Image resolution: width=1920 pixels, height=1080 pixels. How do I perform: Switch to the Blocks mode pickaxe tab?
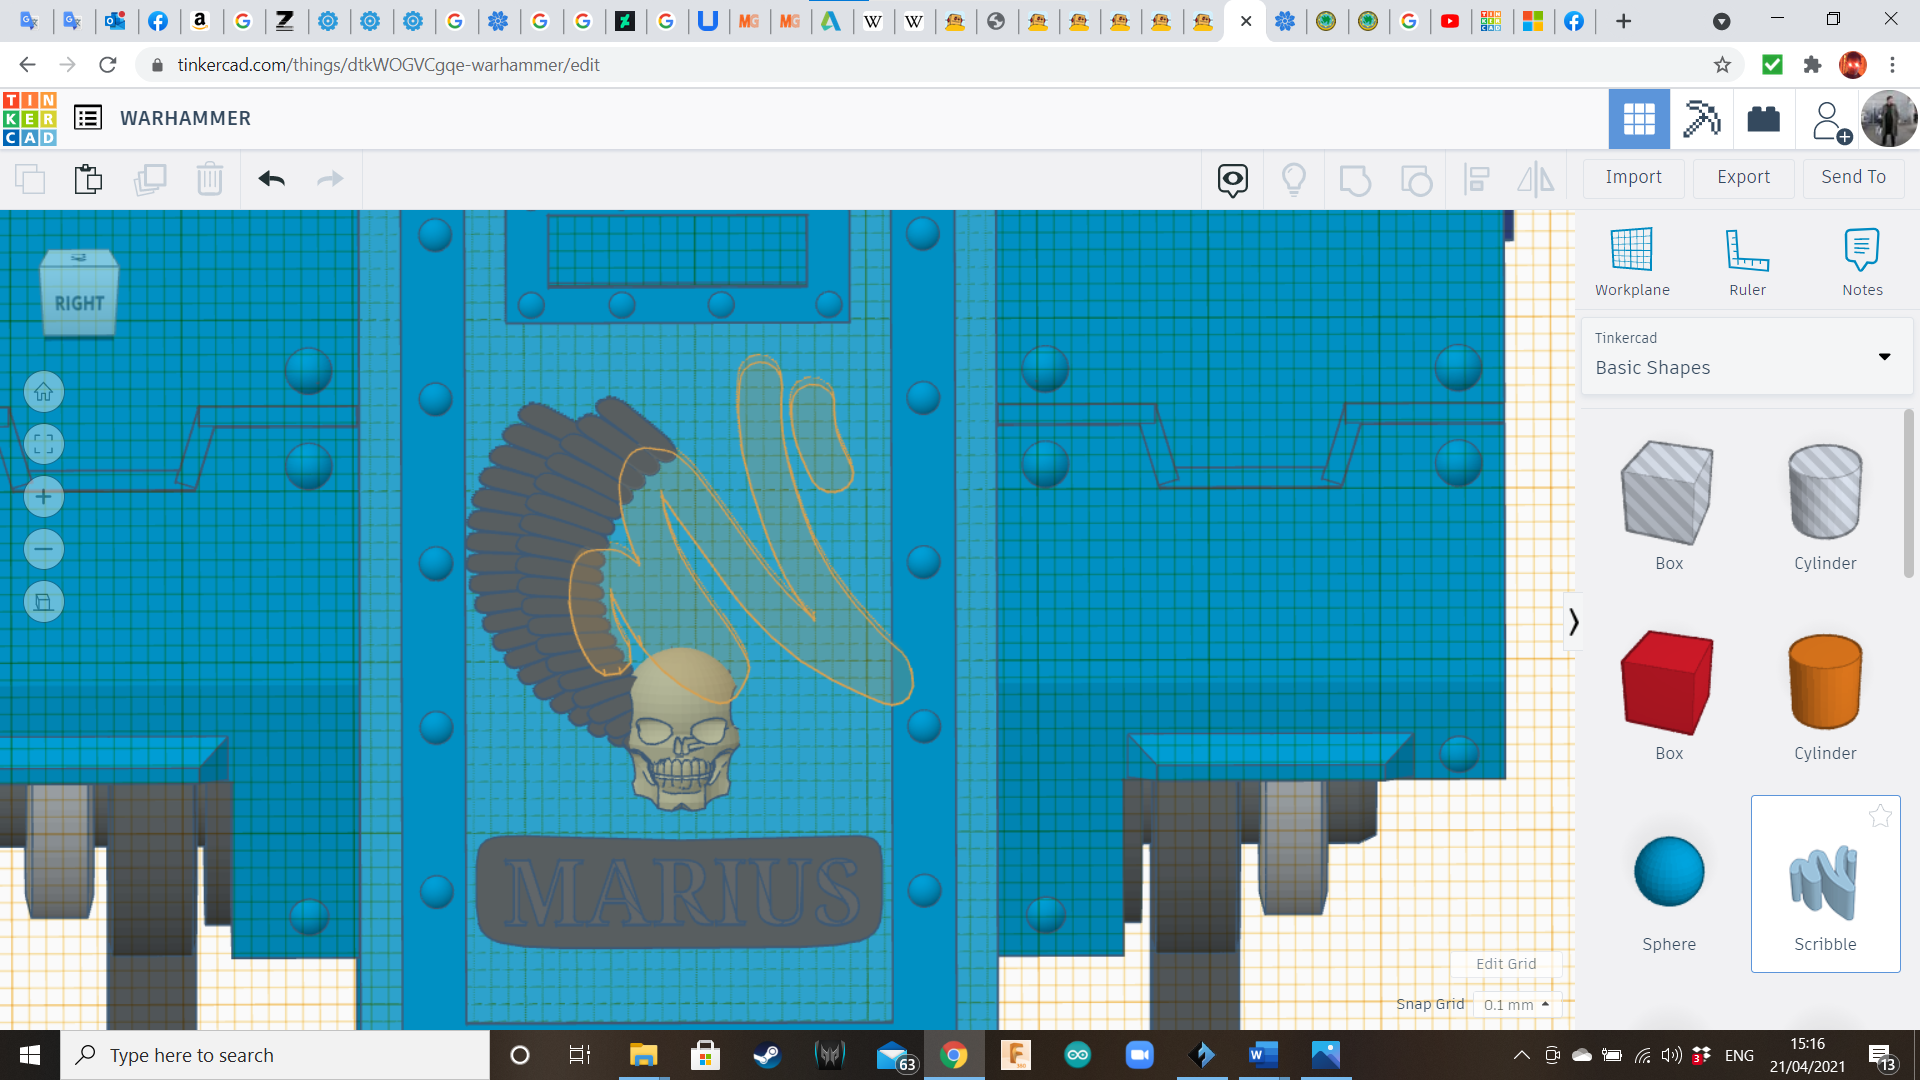coord(1701,119)
